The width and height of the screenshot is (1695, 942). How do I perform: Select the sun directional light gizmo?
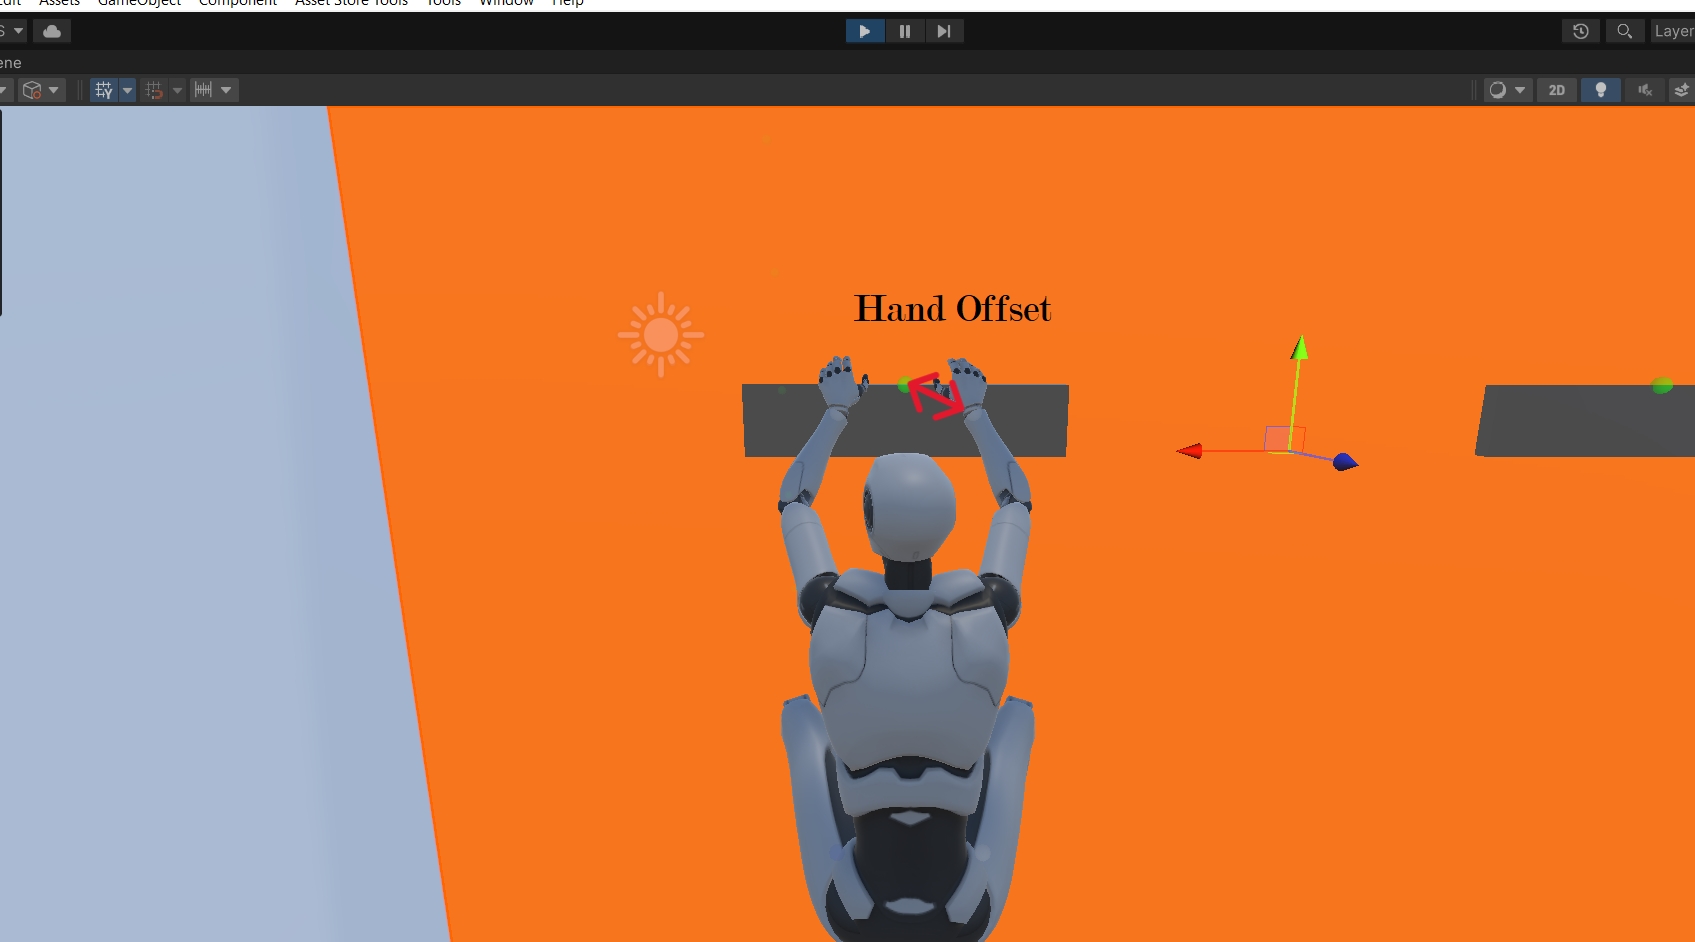point(660,335)
